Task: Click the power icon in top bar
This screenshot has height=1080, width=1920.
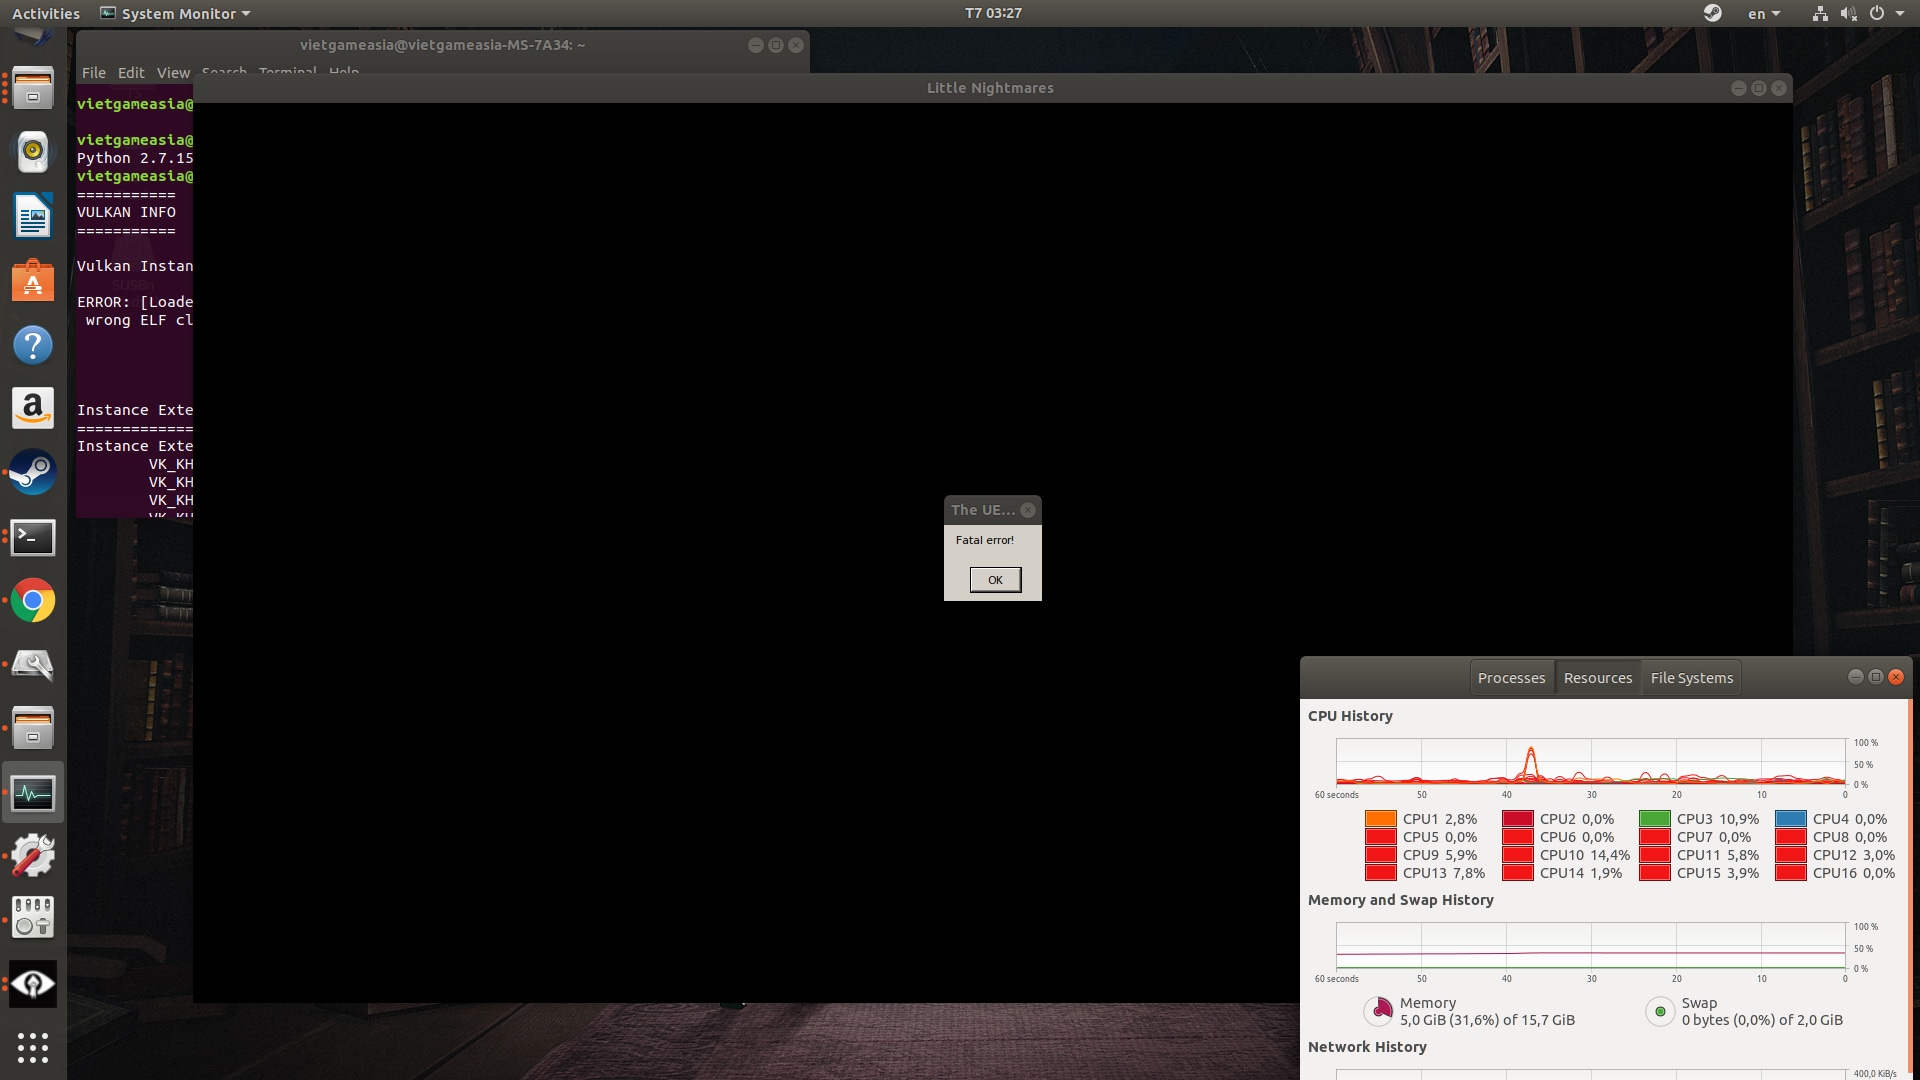Action: coord(1877,13)
